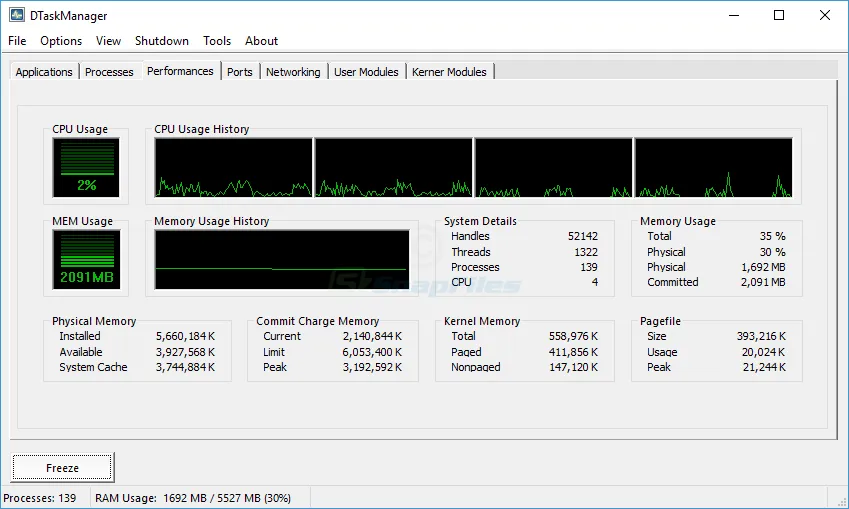Switch to the Networking tab
Screen dimensions: 849x509
point(293,72)
